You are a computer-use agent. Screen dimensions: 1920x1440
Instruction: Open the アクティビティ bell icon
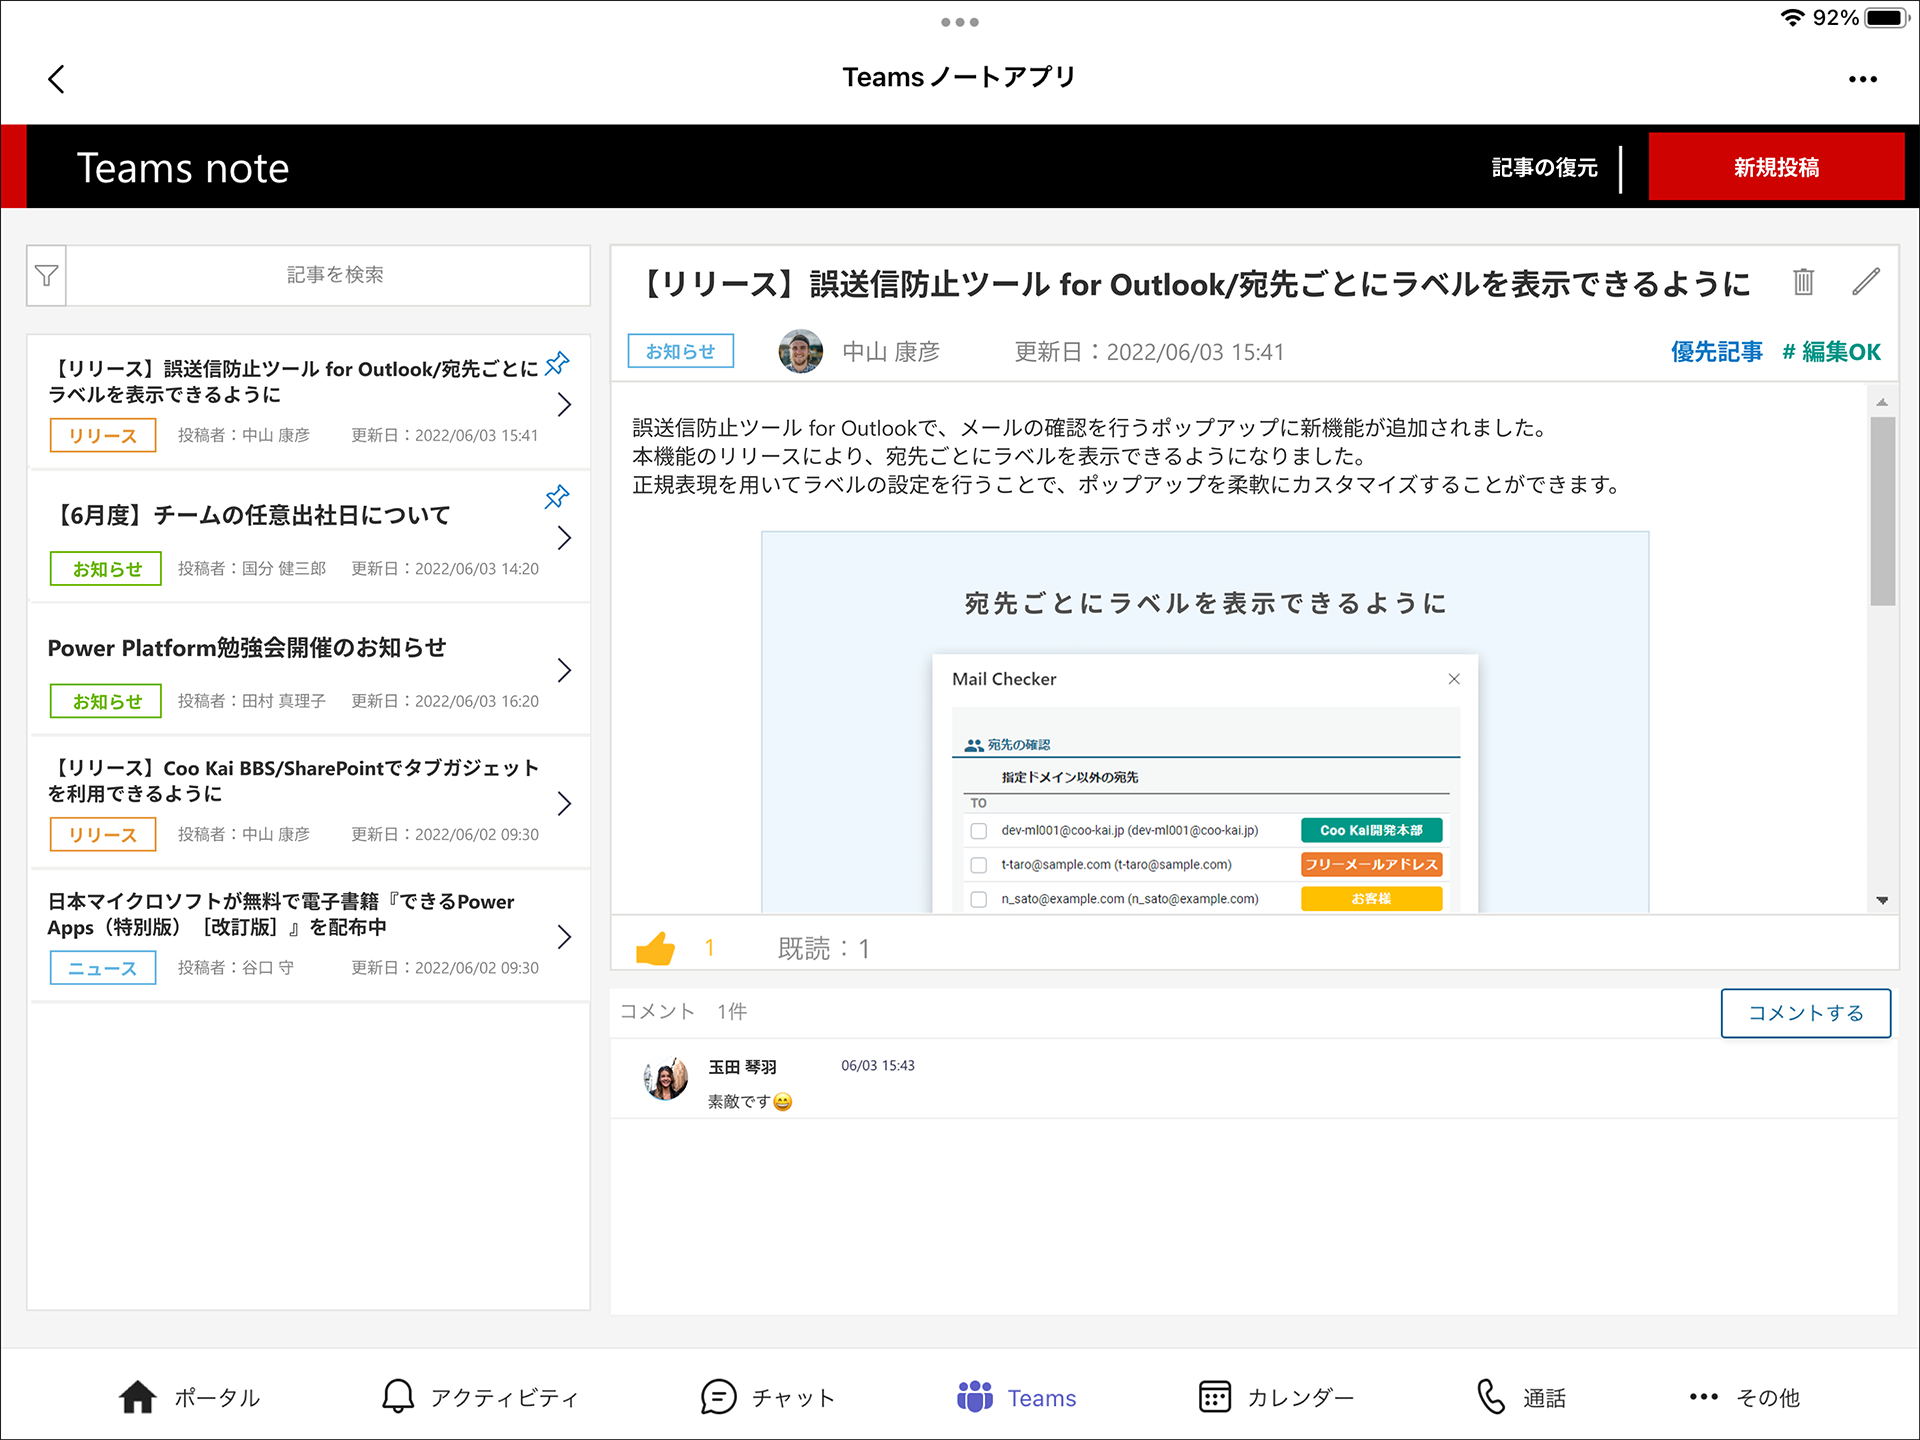398,1396
